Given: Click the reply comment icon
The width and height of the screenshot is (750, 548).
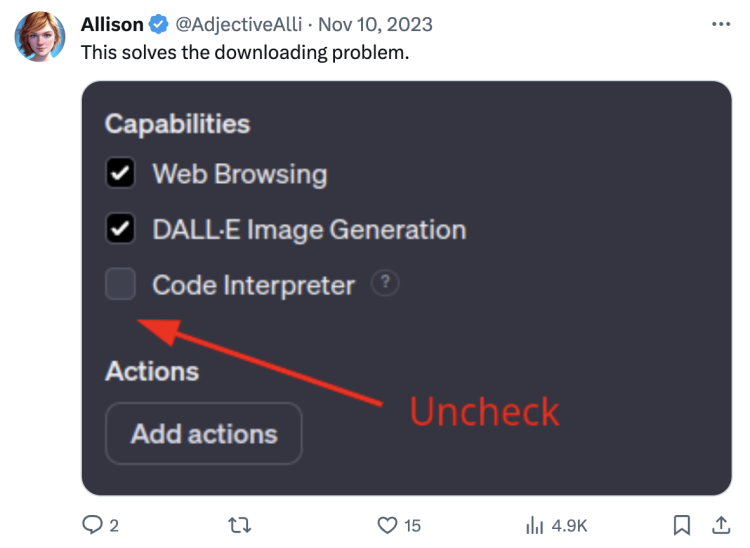Looking at the screenshot, I should click(91, 524).
